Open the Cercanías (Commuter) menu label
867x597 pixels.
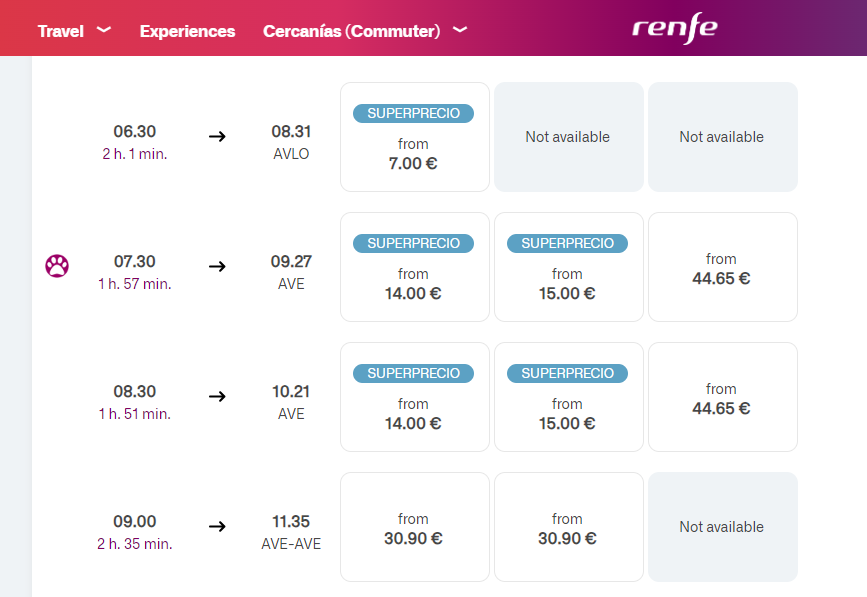351,31
